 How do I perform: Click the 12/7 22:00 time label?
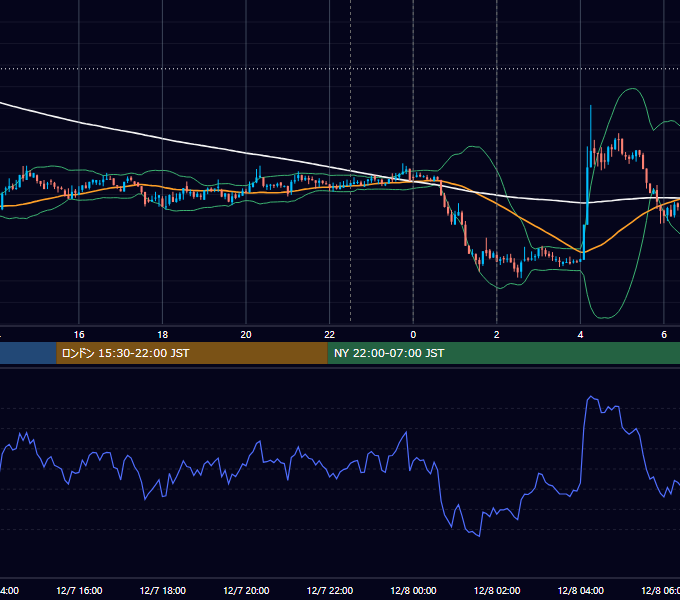pyautogui.click(x=330, y=590)
